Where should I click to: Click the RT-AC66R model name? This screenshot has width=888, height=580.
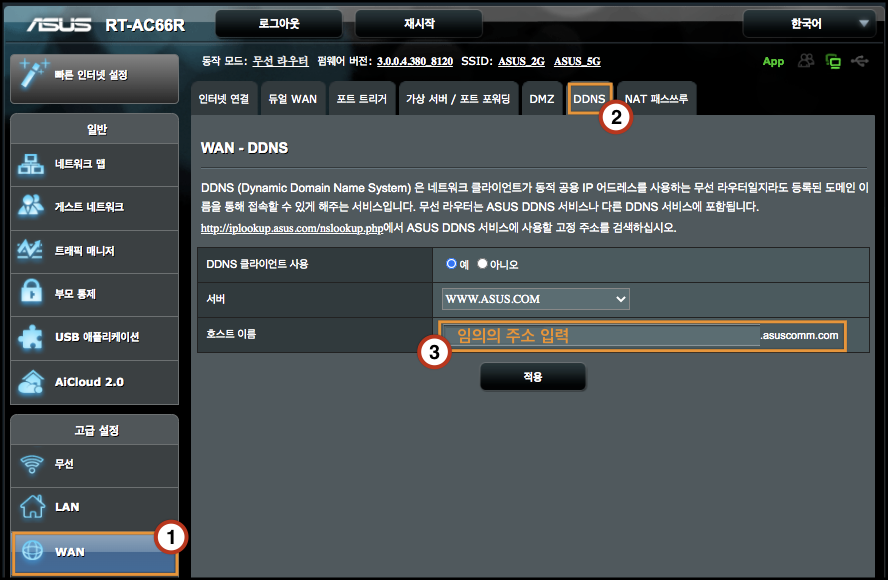145,25
